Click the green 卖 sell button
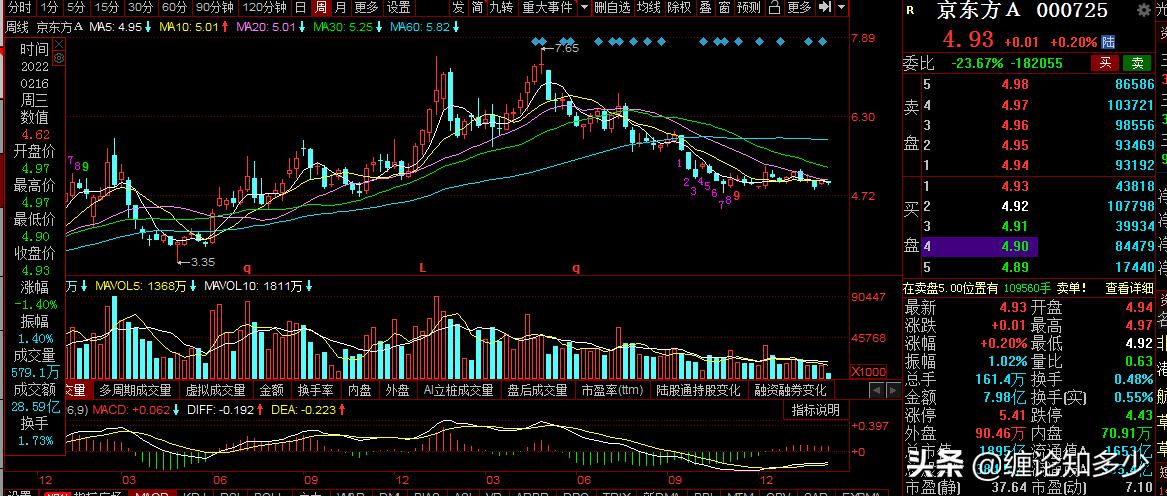The image size is (1167, 496). pos(1137,63)
